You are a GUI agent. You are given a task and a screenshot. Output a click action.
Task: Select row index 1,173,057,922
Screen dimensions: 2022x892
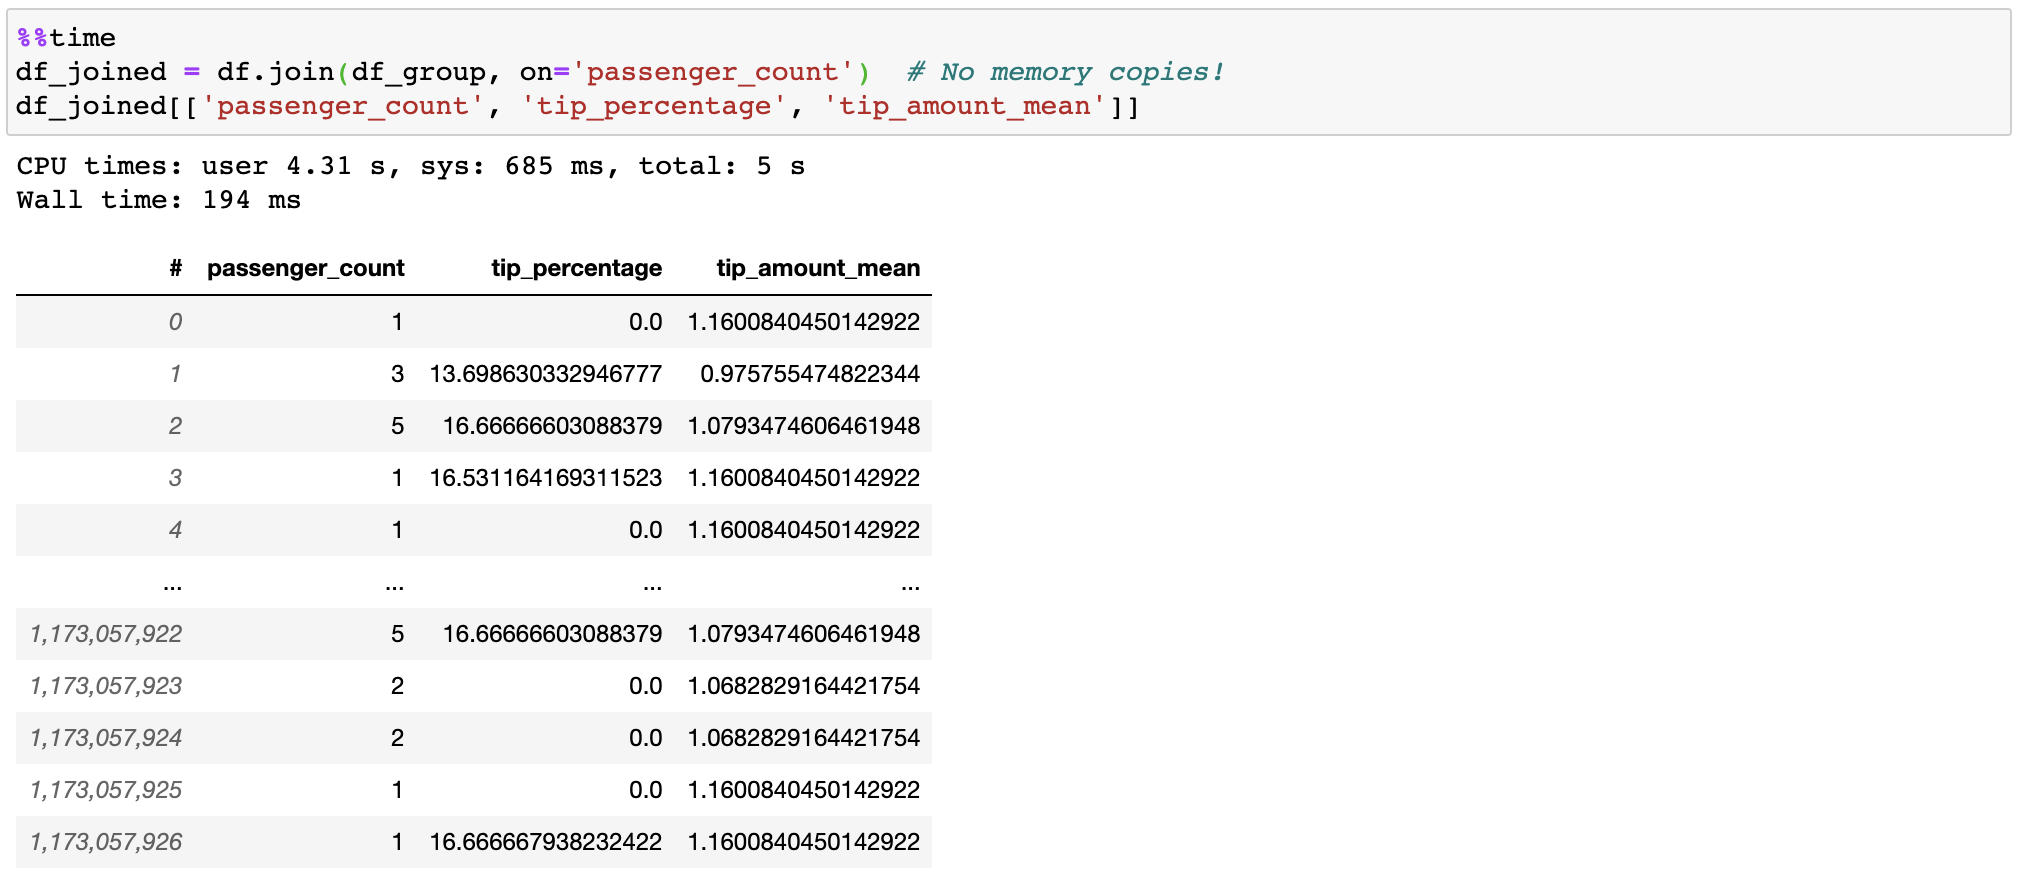pos(106,634)
